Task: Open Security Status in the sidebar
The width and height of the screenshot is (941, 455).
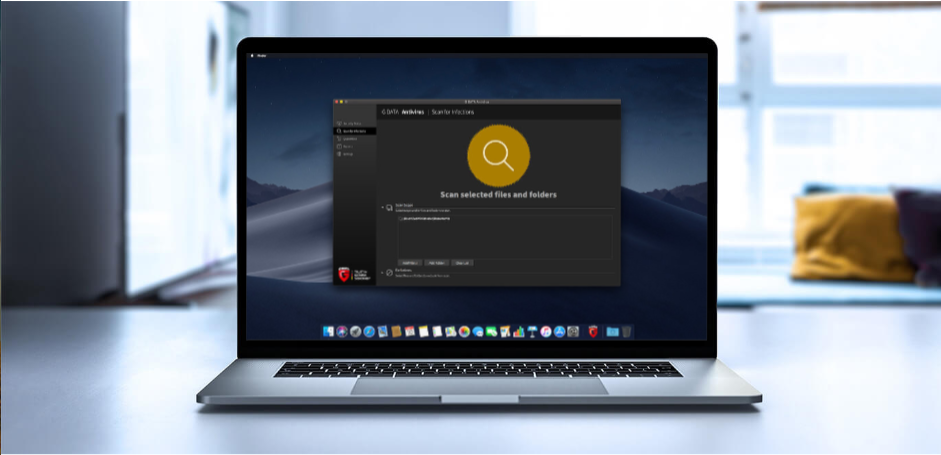Action: pos(355,124)
